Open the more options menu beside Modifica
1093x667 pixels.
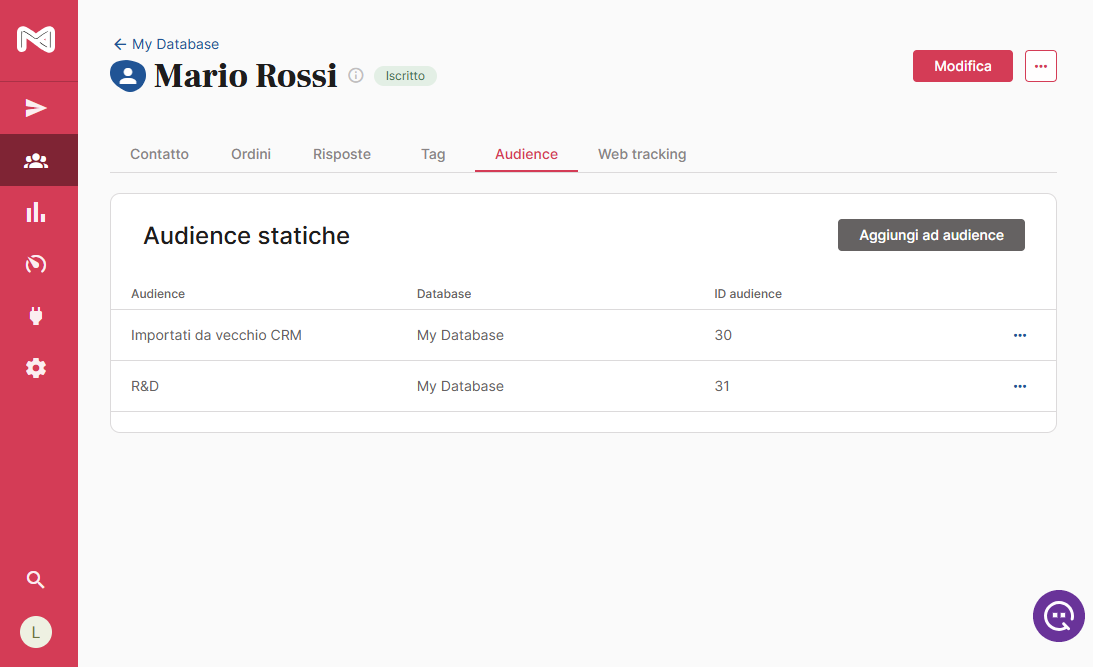1041,66
